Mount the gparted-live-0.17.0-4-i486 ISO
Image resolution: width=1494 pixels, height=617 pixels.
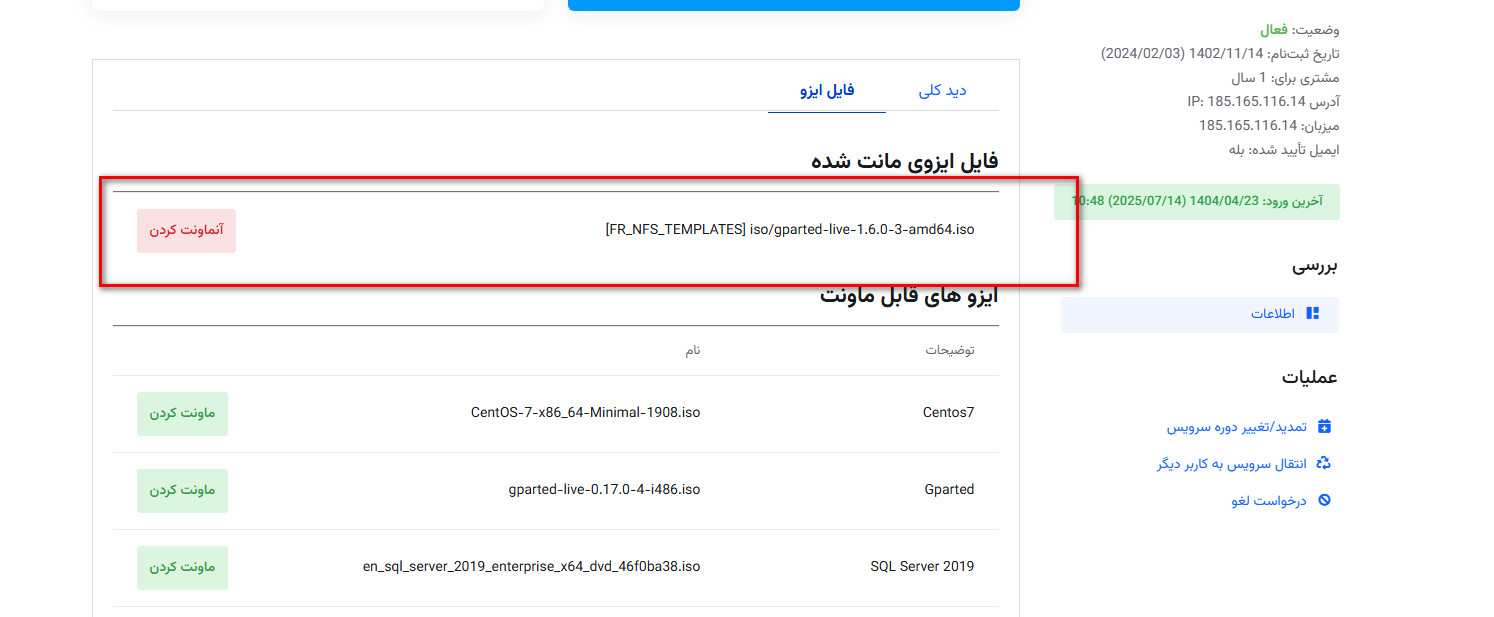[x=181, y=490]
